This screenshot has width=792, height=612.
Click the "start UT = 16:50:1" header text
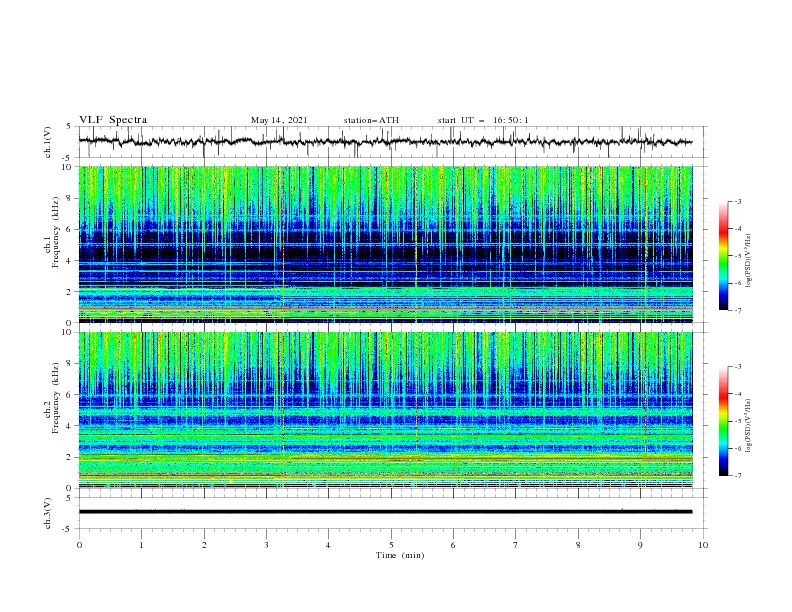pos(483,120)
